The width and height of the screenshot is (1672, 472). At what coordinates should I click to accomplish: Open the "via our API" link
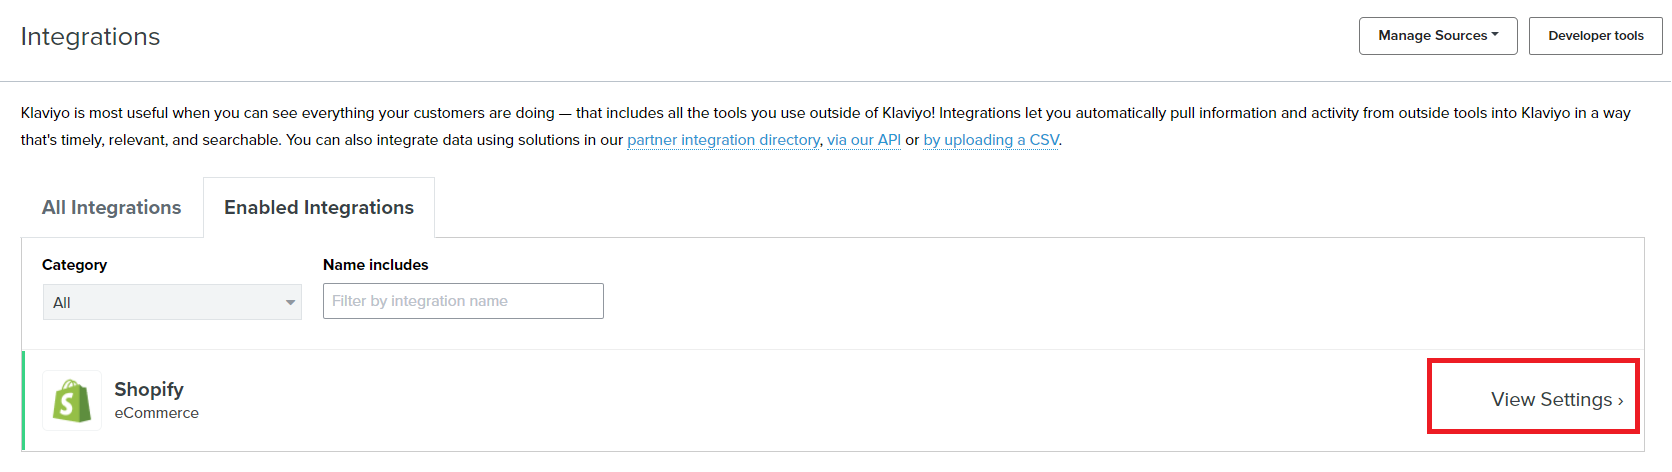point(864,140)
